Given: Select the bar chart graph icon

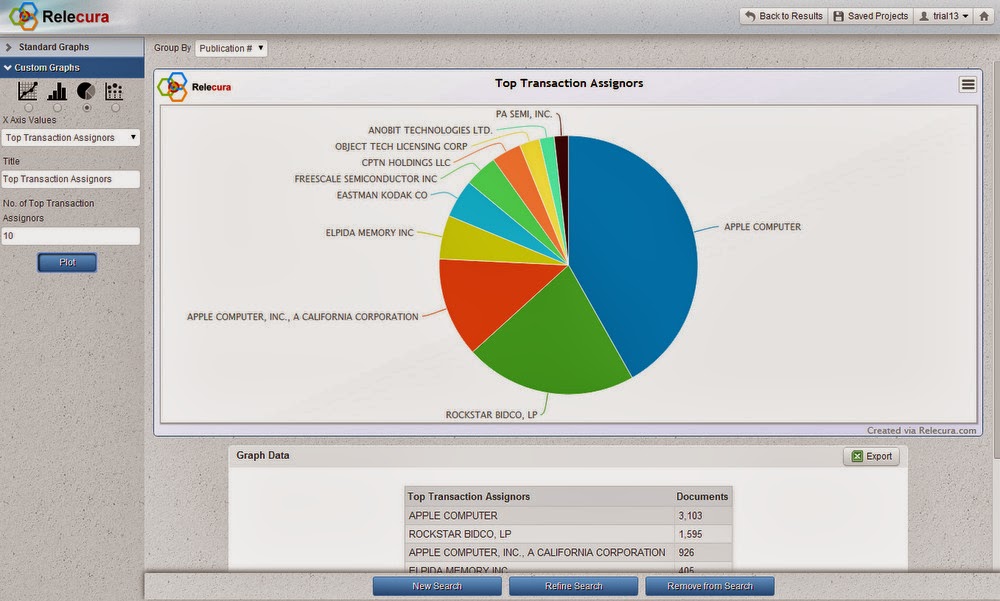Looking at the screenshot, I should [x=57, y=91].
